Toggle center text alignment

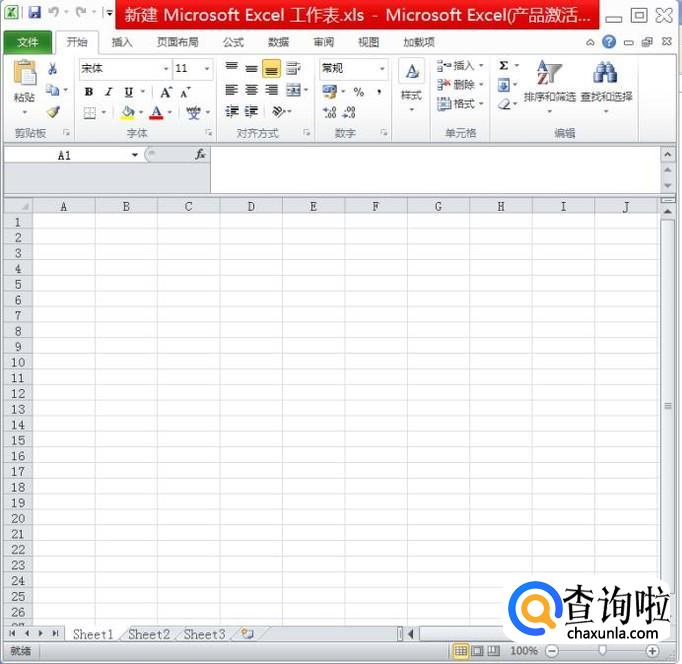pos(251,90)
